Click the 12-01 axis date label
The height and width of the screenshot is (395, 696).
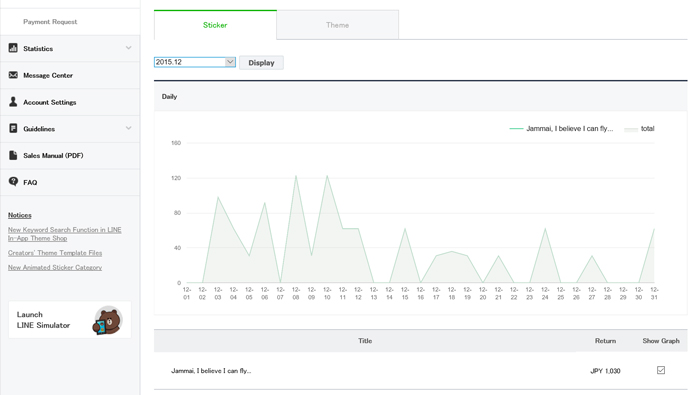186,293
